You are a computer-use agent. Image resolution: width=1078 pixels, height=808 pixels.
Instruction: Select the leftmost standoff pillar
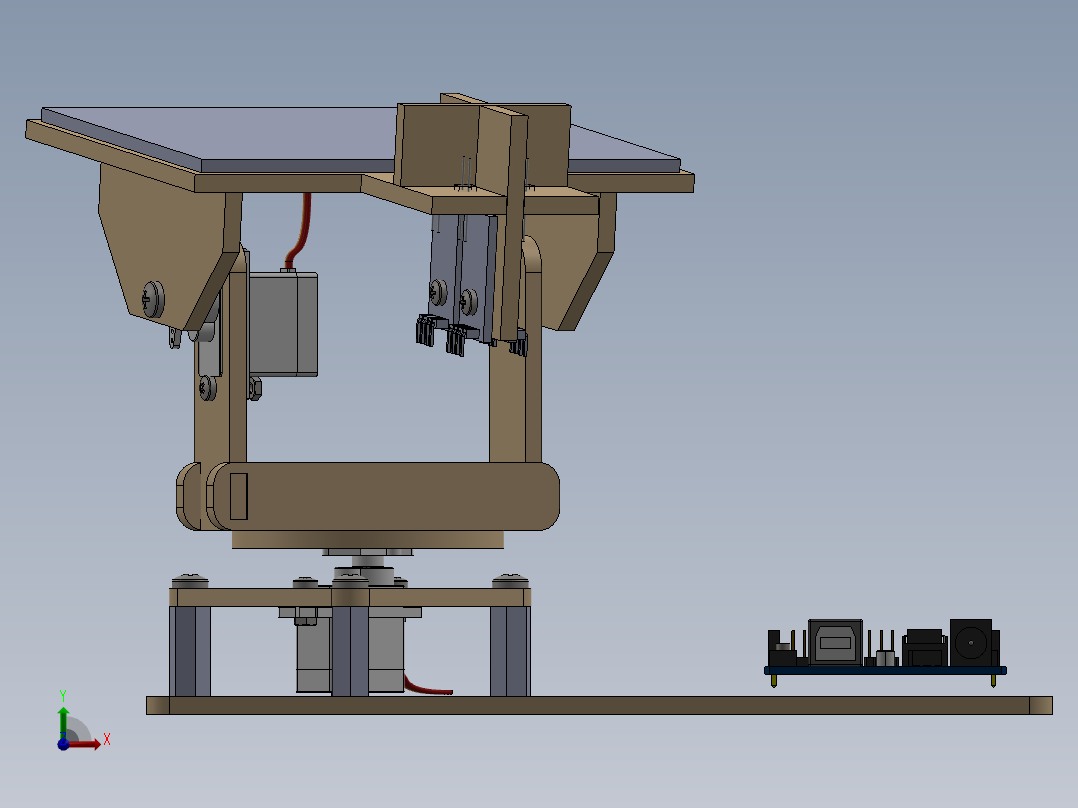190,651
